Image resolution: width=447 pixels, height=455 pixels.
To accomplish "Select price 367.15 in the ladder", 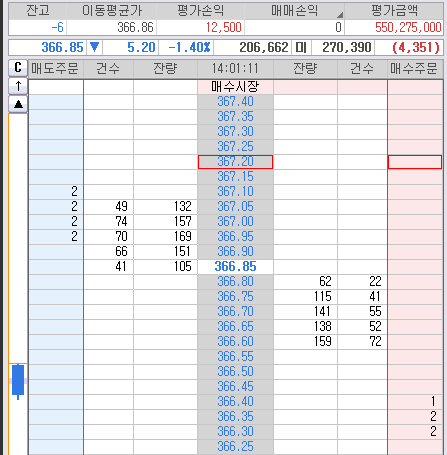I will pyautogui.click(x=235, y=176).
